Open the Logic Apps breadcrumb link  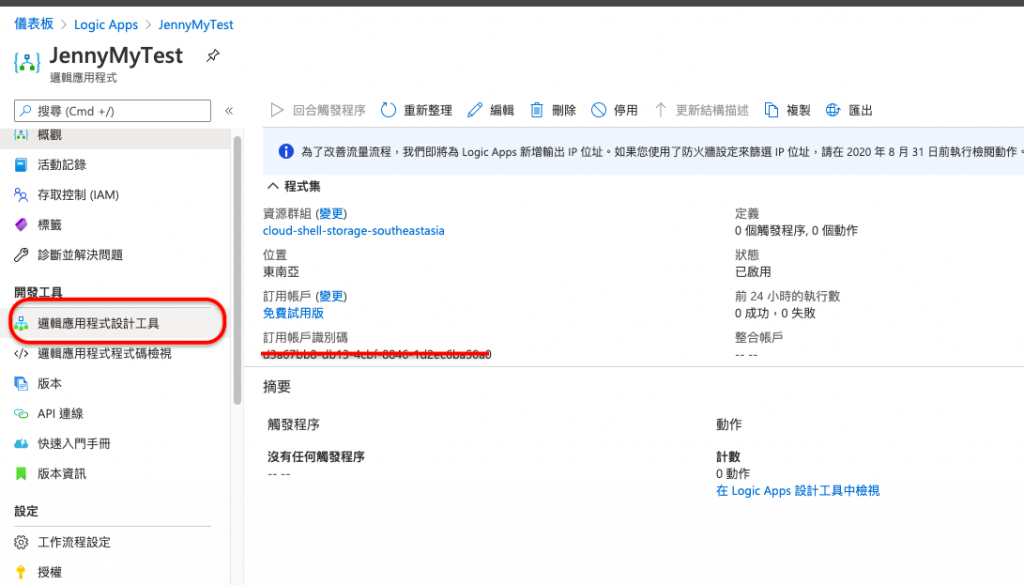pyautogui.click(x=106, y=25)
